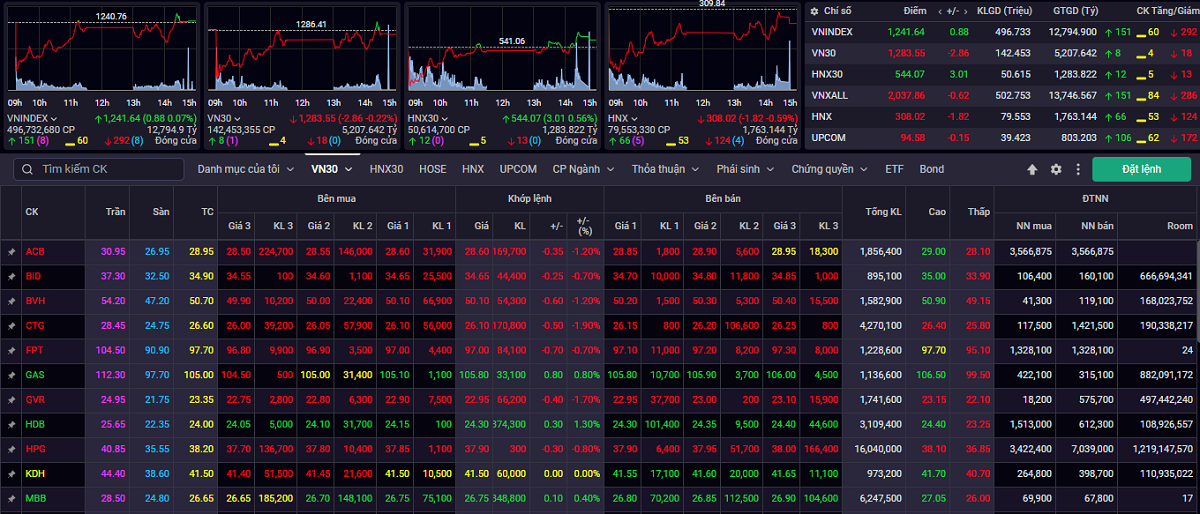
Task: Switch to the HOSE tab
Action: [433, 170]
